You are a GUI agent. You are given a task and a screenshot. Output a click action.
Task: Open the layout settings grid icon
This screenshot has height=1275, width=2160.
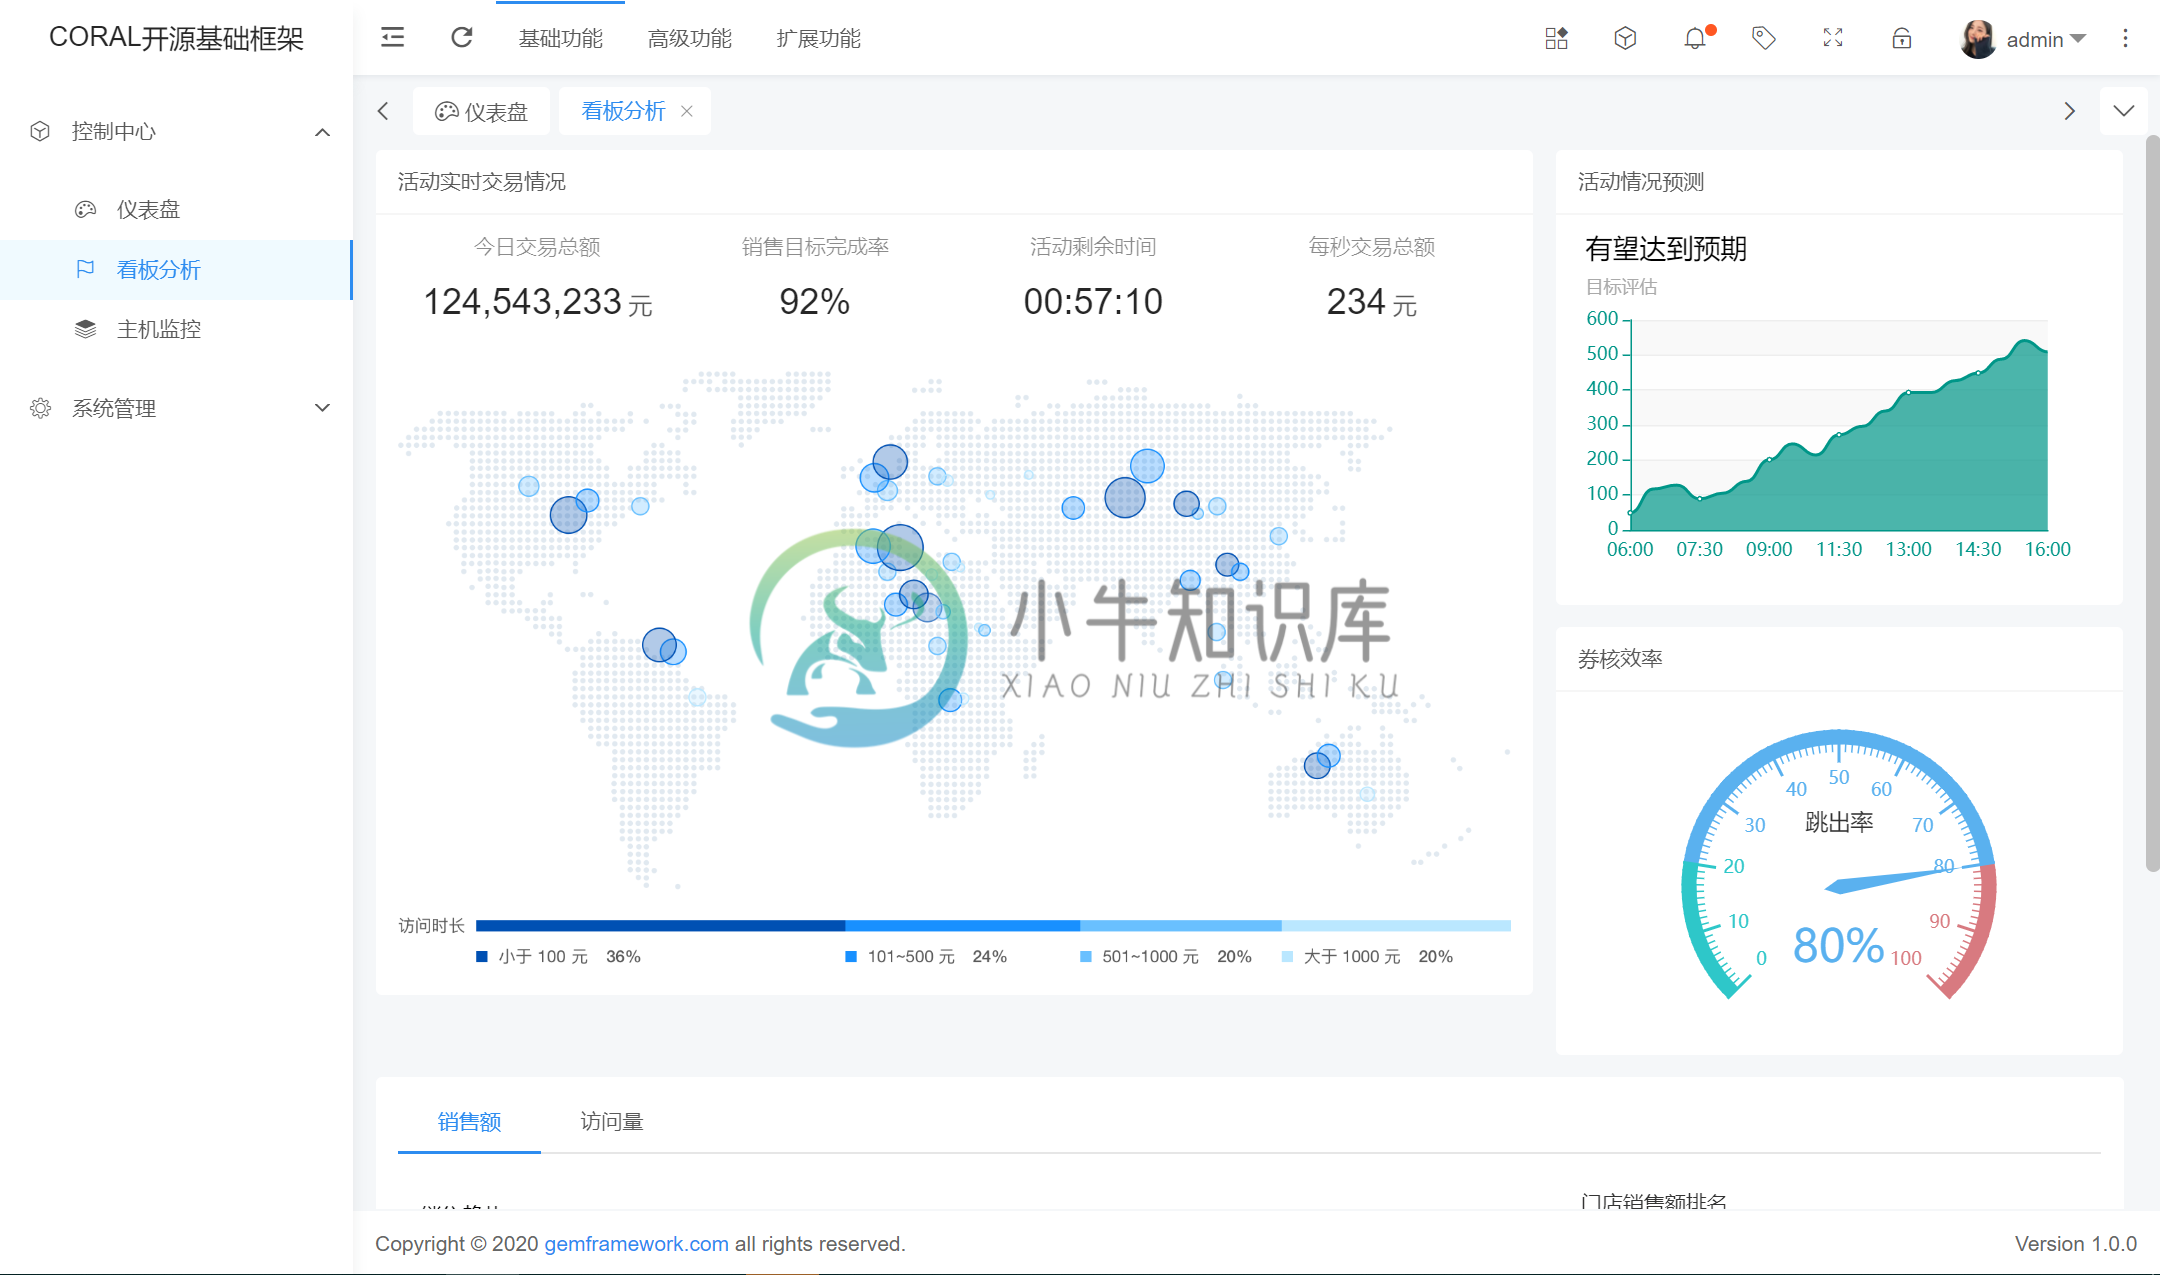(1556, 38)
